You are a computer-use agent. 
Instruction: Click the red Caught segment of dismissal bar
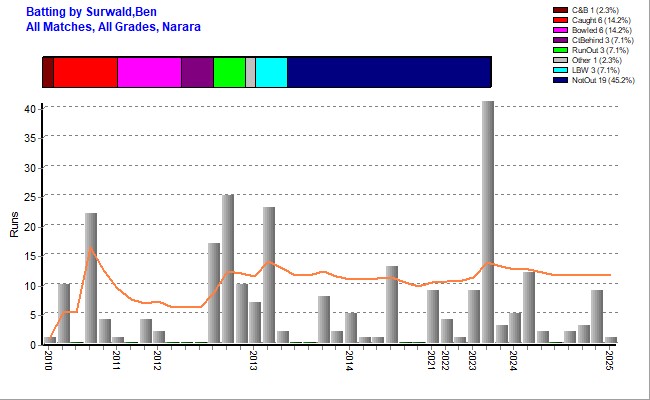tap(85, 72)
